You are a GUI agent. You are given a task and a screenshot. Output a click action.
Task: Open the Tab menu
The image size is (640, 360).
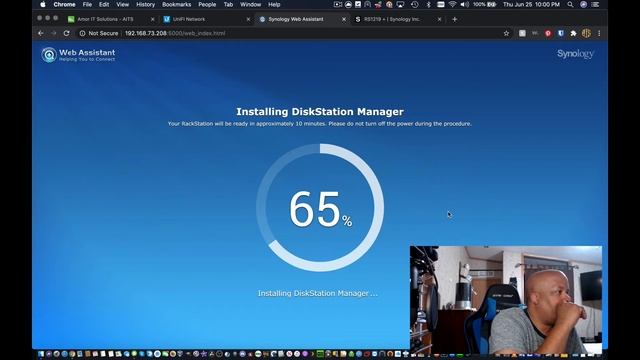pos(228,4)
